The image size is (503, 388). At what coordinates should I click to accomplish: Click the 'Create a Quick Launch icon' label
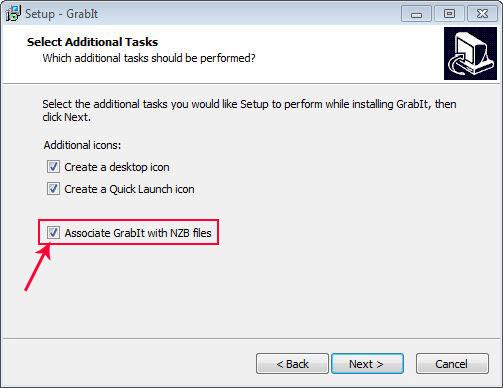pos(129,189)
